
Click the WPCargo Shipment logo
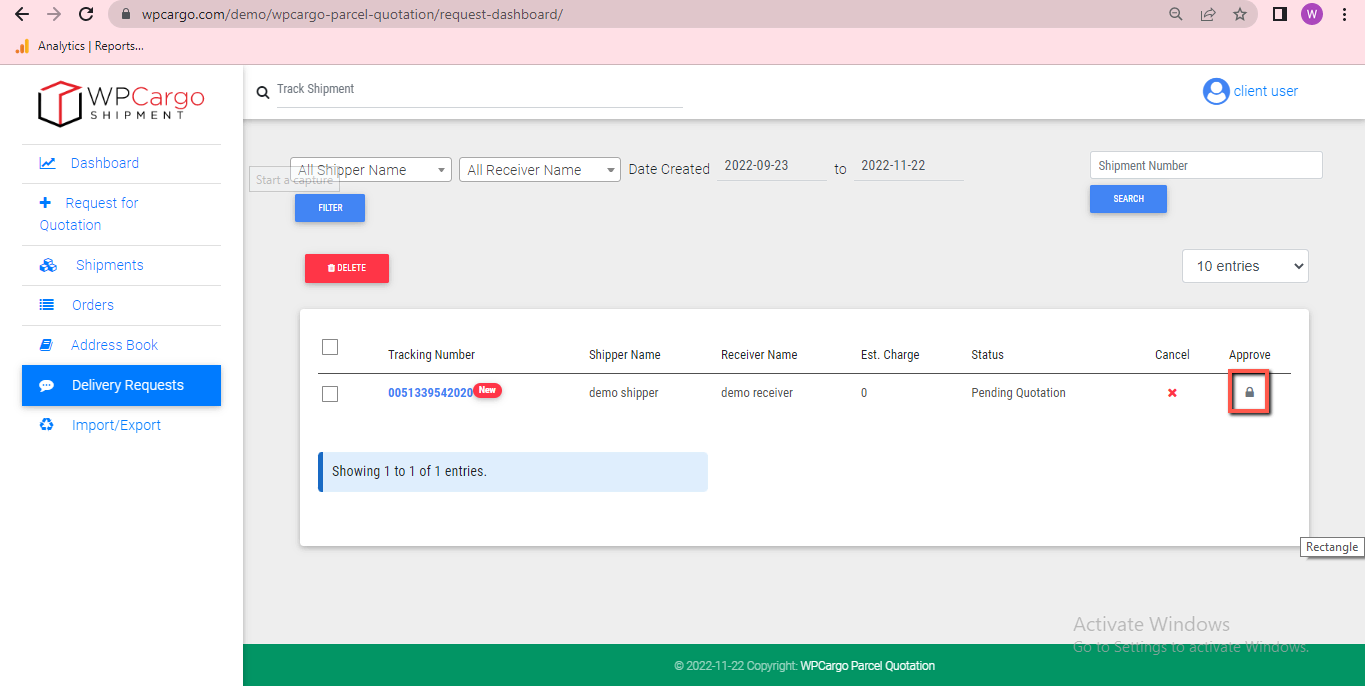(x=121, y=103)
